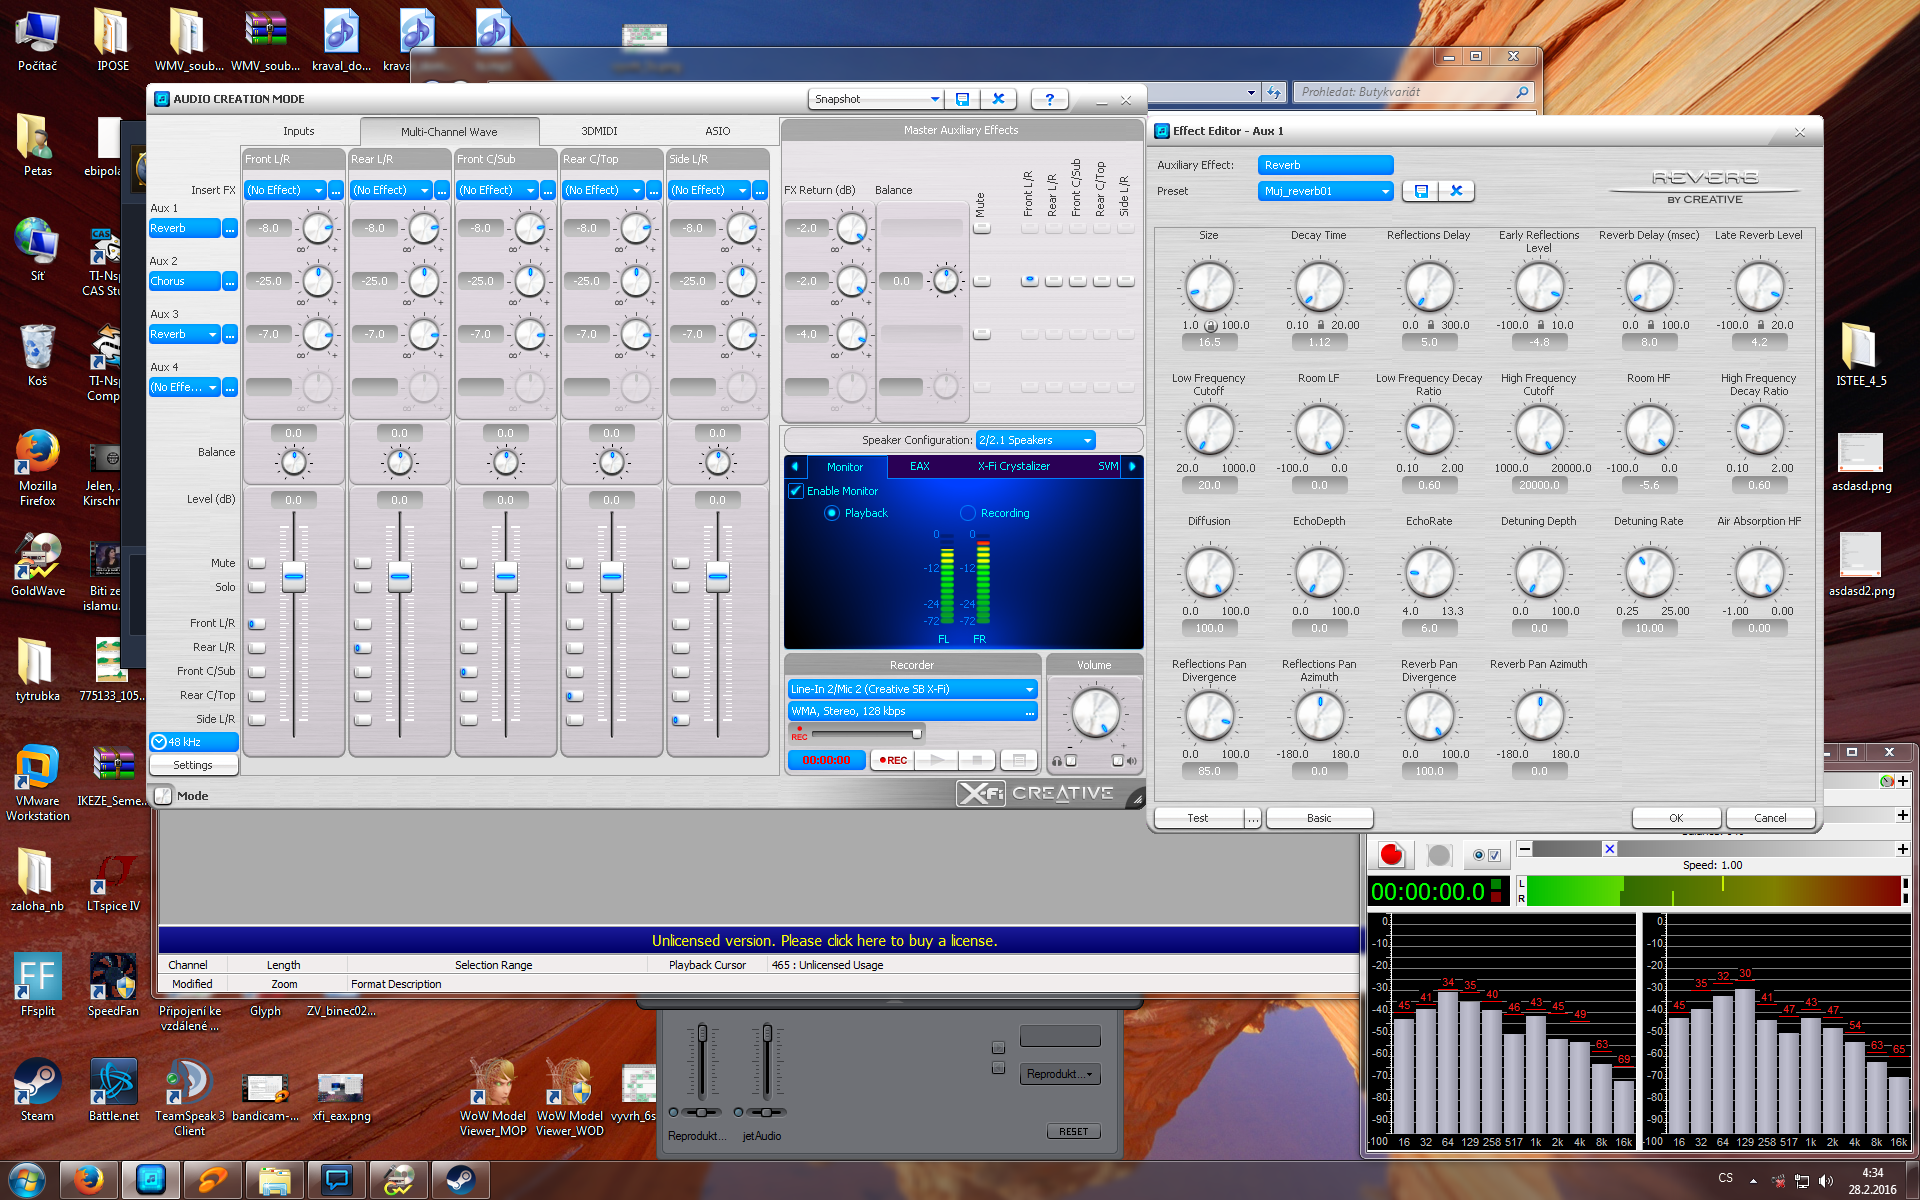The image size is (1920, 1200).
Task: Click the recorder stop button
Action: point(977,760)
